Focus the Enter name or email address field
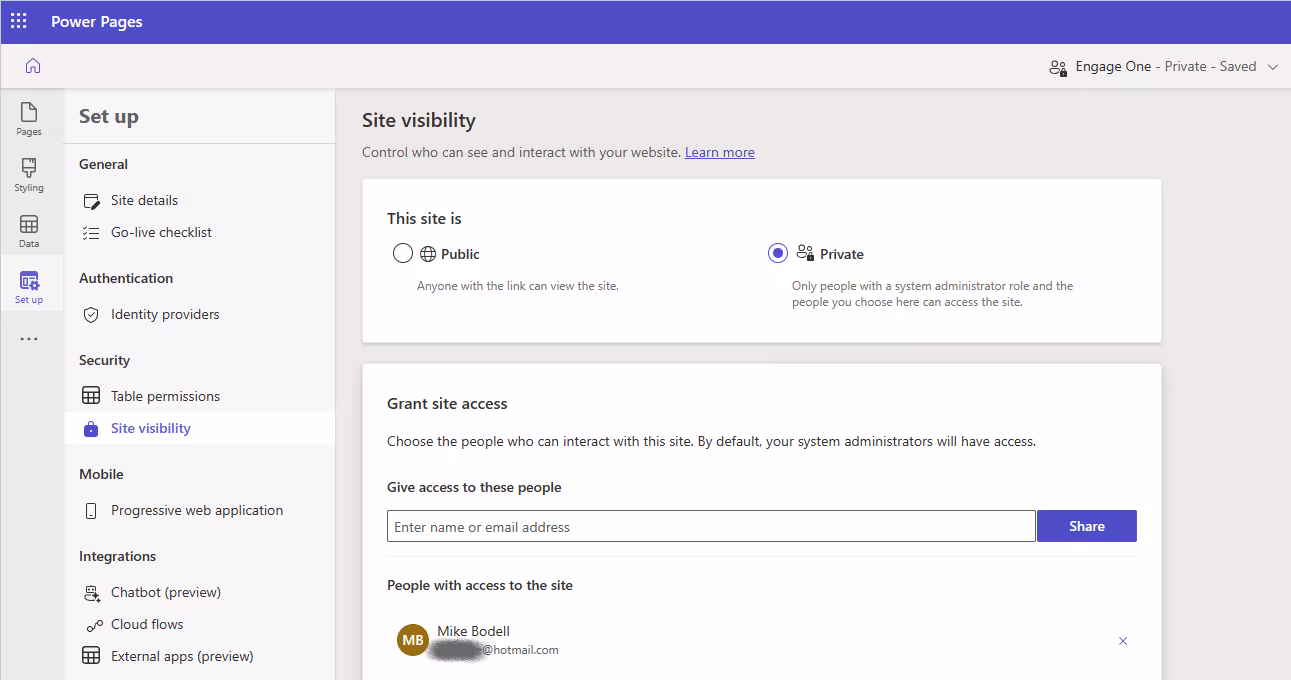The height and width of the screenshot is (680, 1291). (x=711, y=526)
